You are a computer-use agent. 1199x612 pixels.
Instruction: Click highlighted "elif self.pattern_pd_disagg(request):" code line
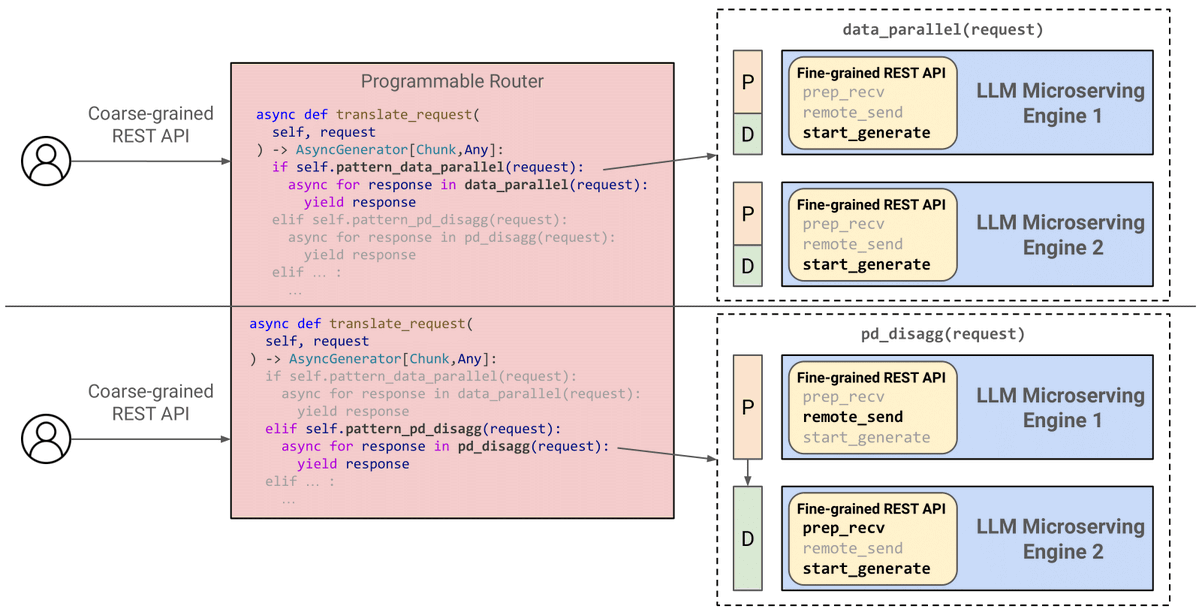(413, 428)
